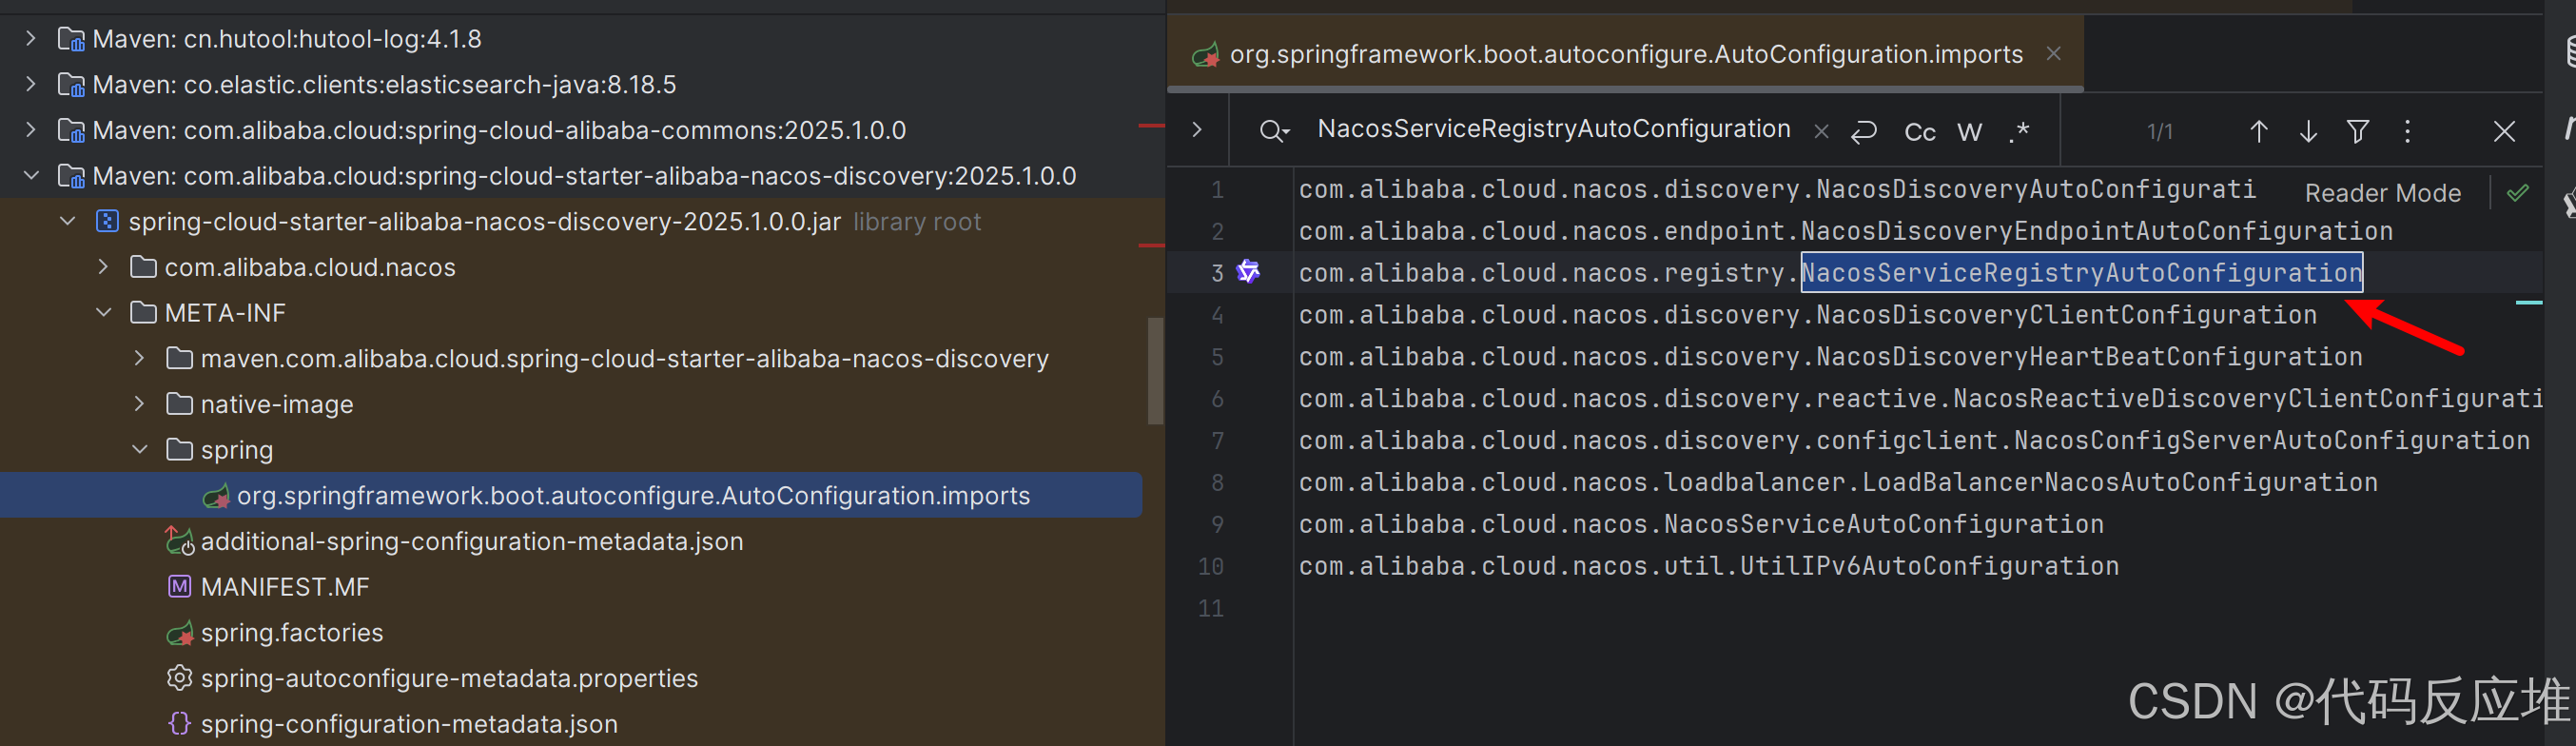This screenshot has width=2576, height=746.
Task: Jump to previous search occurrence arrow
Action: [2258, 132]
